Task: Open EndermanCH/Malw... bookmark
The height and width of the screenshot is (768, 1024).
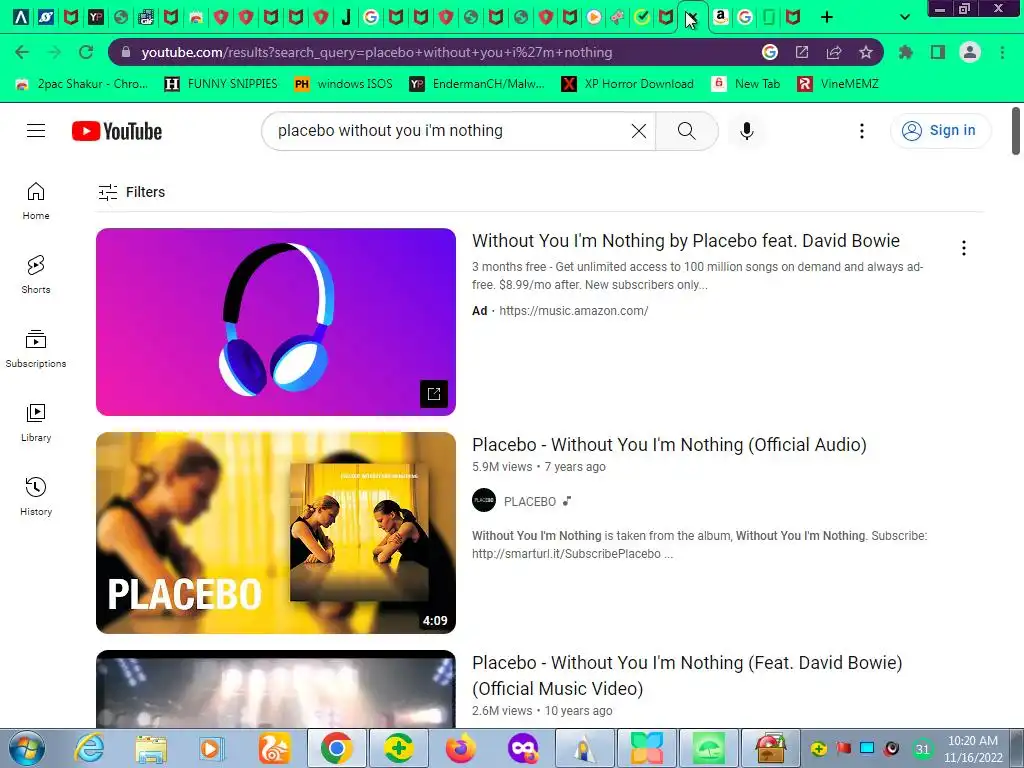Action: (x=477, y=84)
